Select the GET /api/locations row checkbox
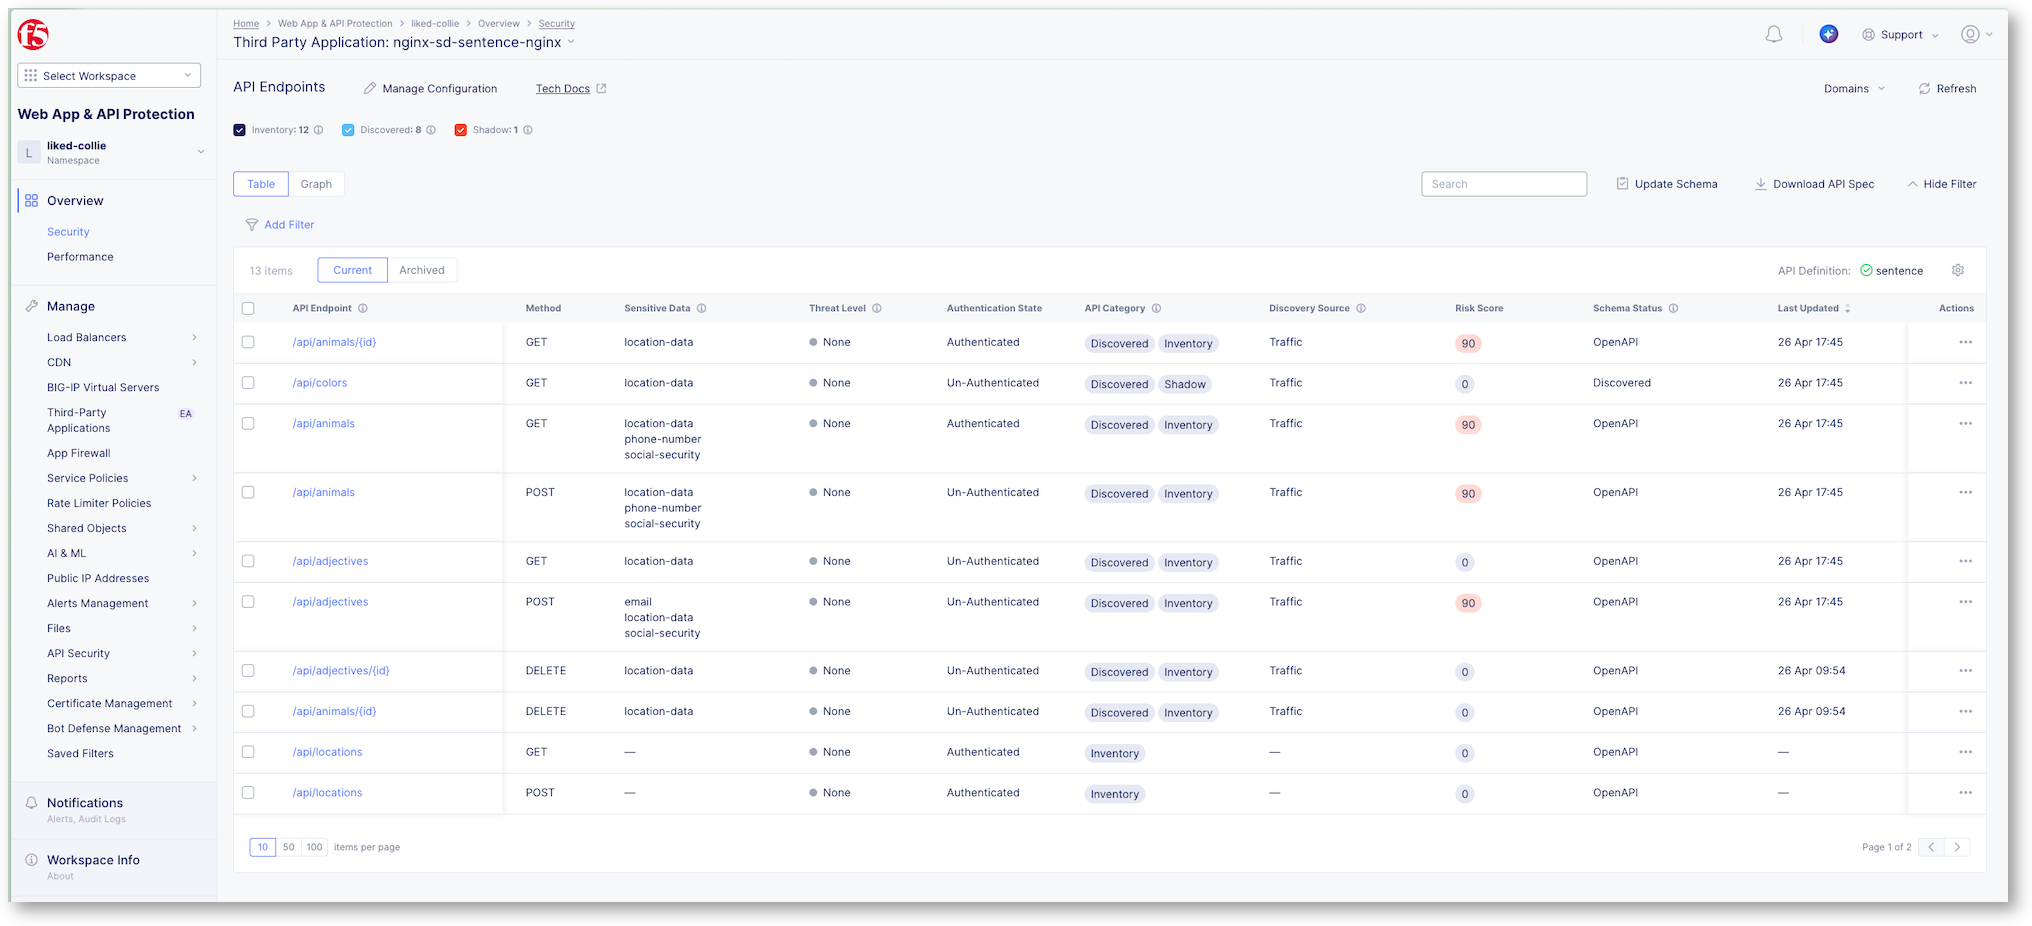This screenshot has height=926, width=2032. tap(248, 752)
